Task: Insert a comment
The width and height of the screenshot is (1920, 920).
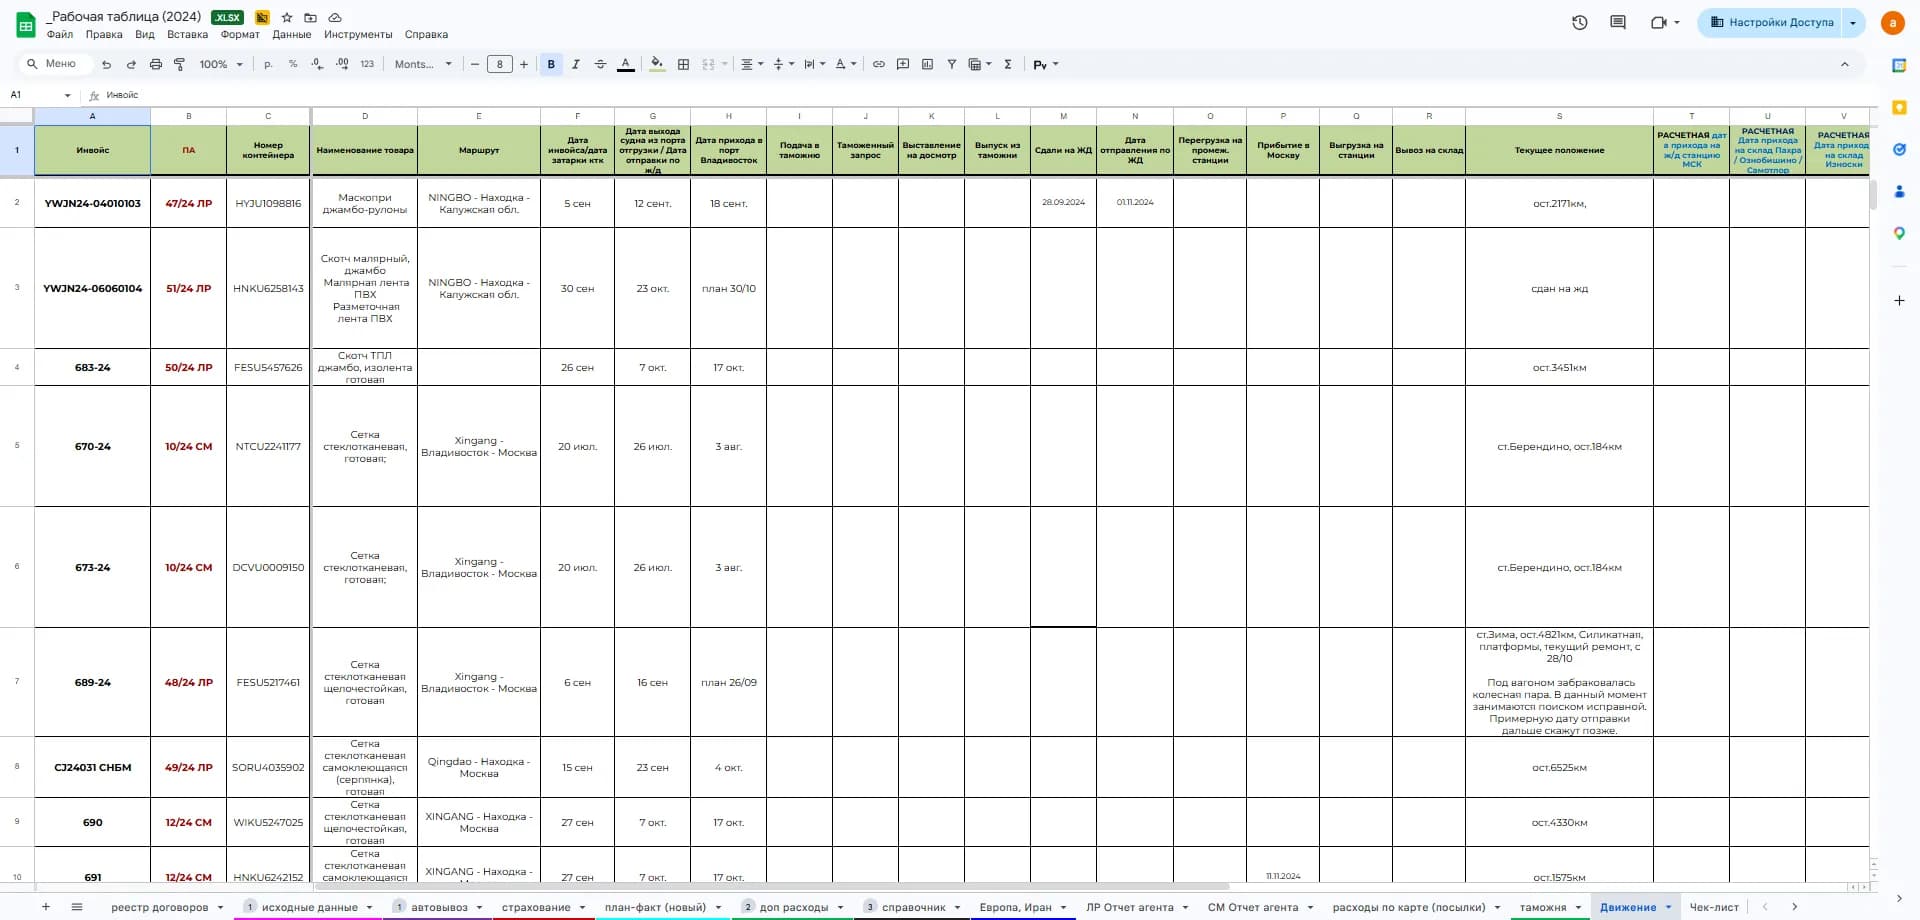Action: pos(903,64)
